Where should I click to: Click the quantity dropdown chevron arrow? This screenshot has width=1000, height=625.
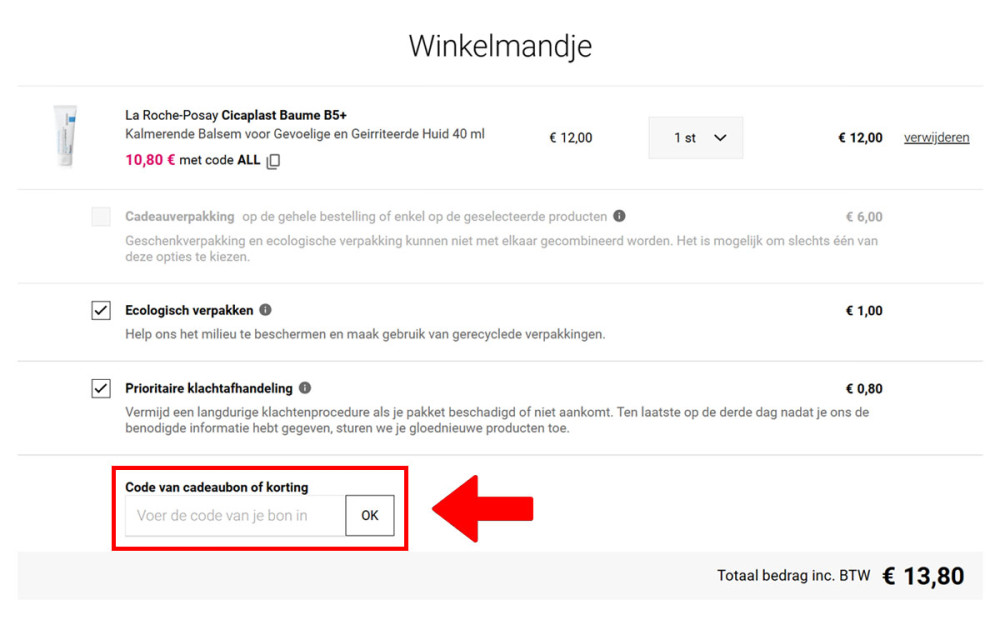pyautogui.click(x=720, y=138)
